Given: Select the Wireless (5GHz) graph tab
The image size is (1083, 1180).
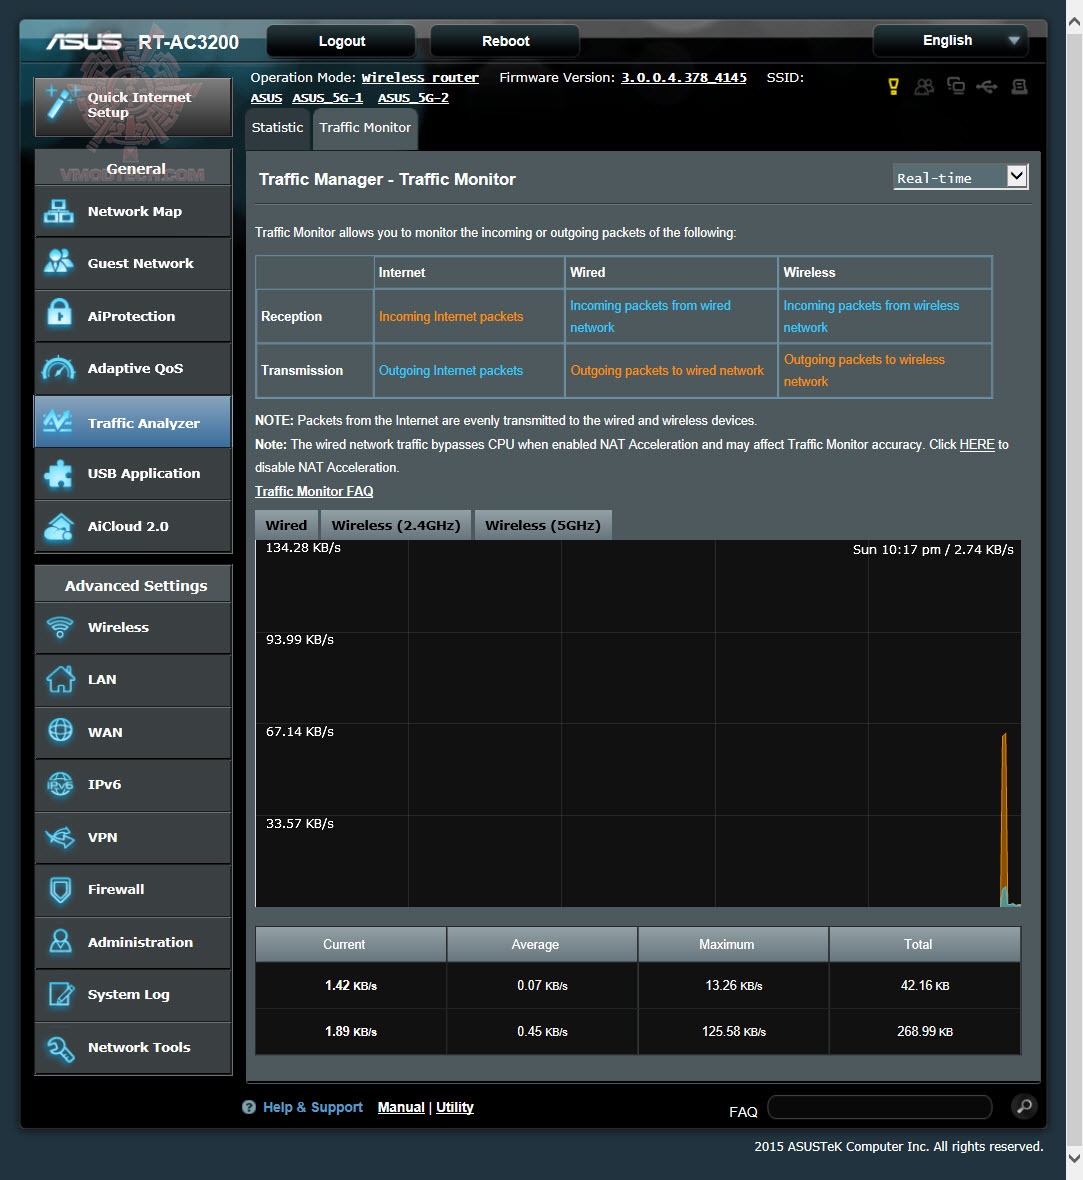Looking at the screenshot, I should coord(543,525).
